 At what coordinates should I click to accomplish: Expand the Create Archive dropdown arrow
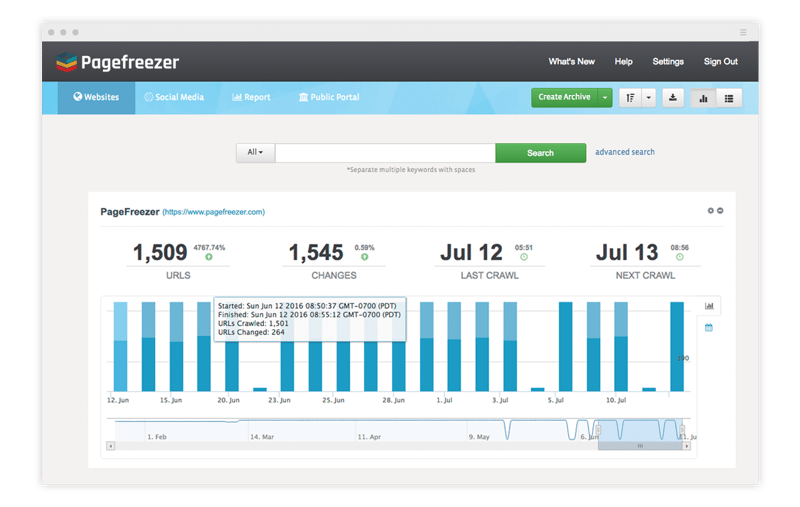(x=605, y=97)
